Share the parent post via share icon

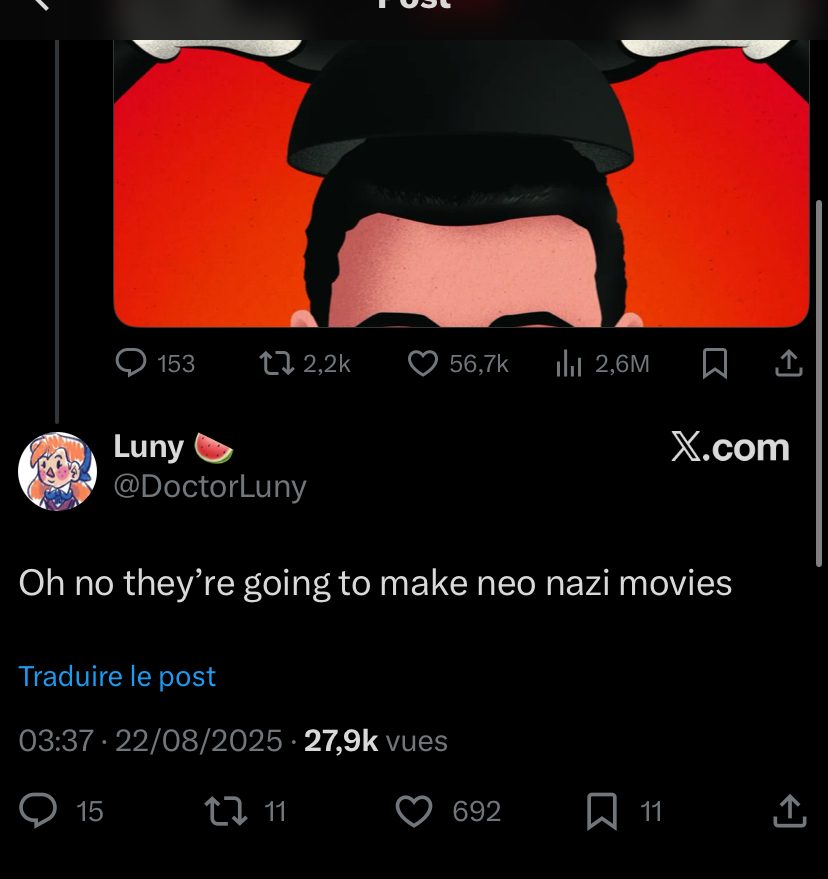coord(789,363)
